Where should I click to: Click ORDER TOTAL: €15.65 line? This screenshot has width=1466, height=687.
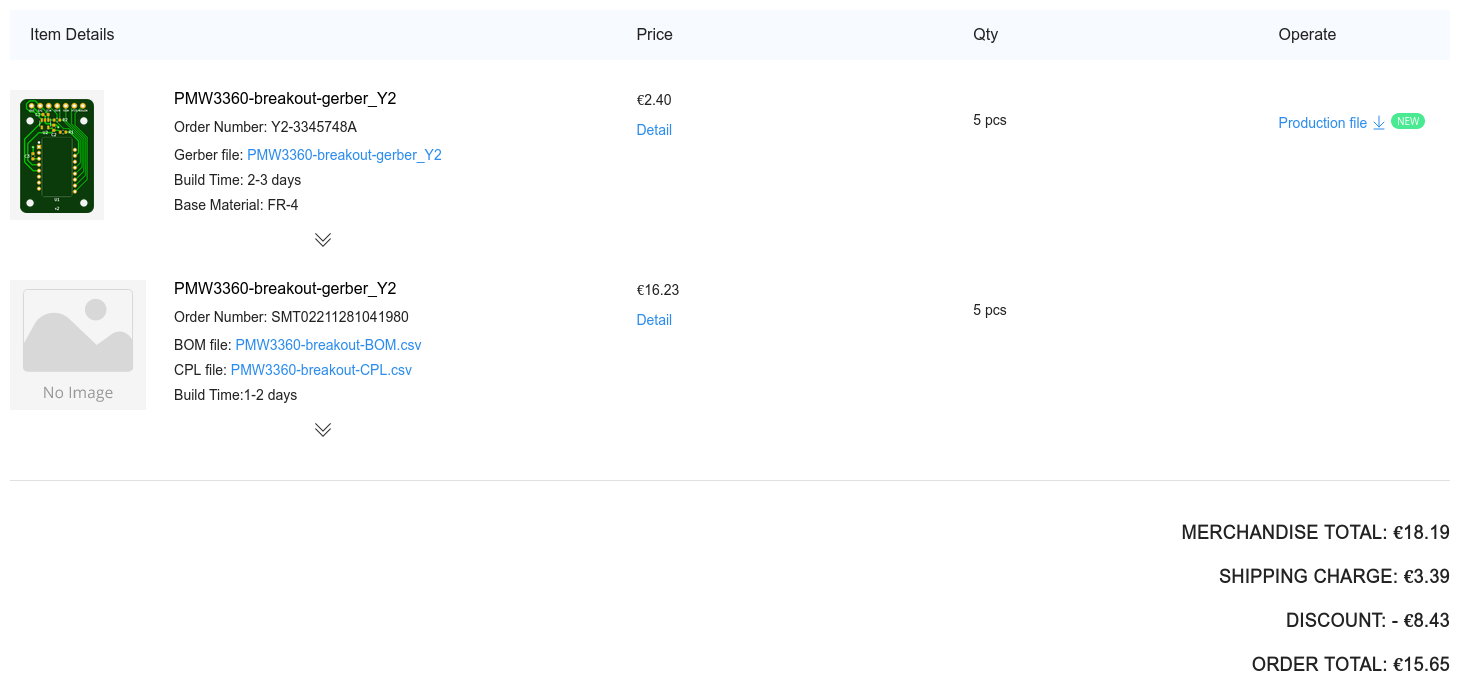1350,664
